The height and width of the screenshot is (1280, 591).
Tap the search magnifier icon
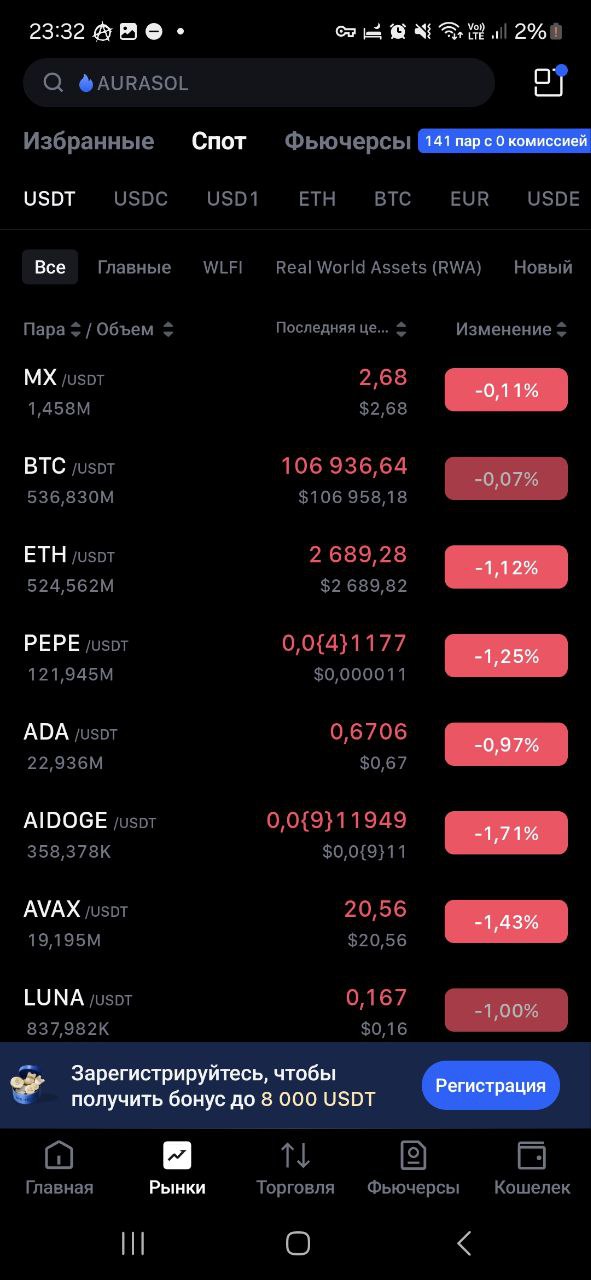pos(53,83)
